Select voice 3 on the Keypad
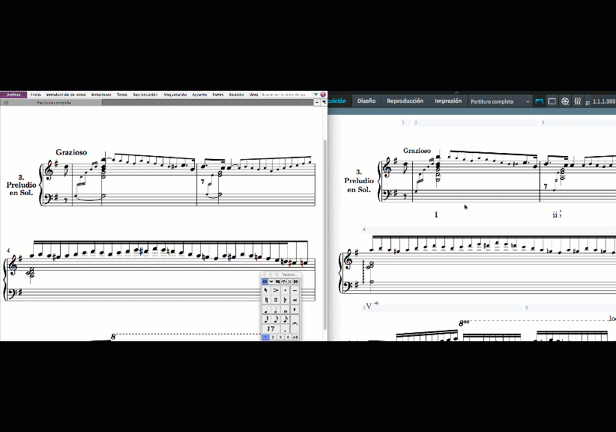616x432 pixels. (x=280, y=337)
